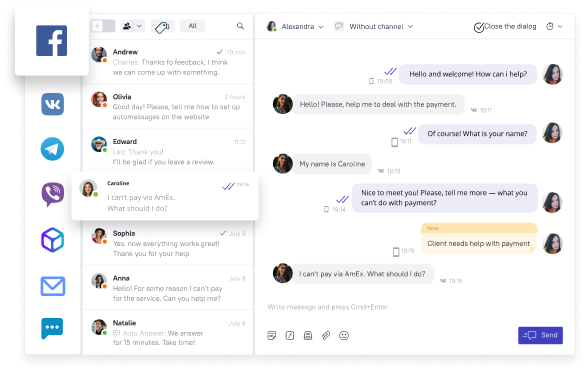Open the emoji picker smiley icon

[x=344, y=336]
